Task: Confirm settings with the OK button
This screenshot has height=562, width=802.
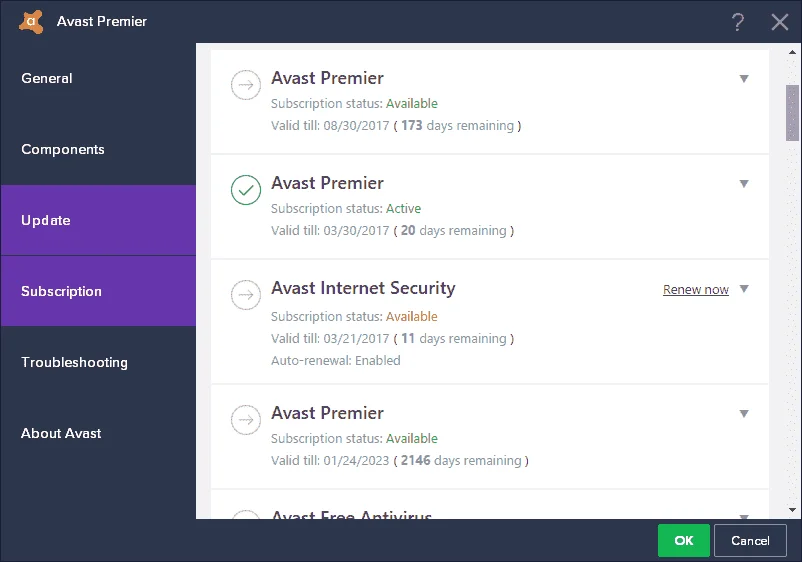Action: (684, 541)
